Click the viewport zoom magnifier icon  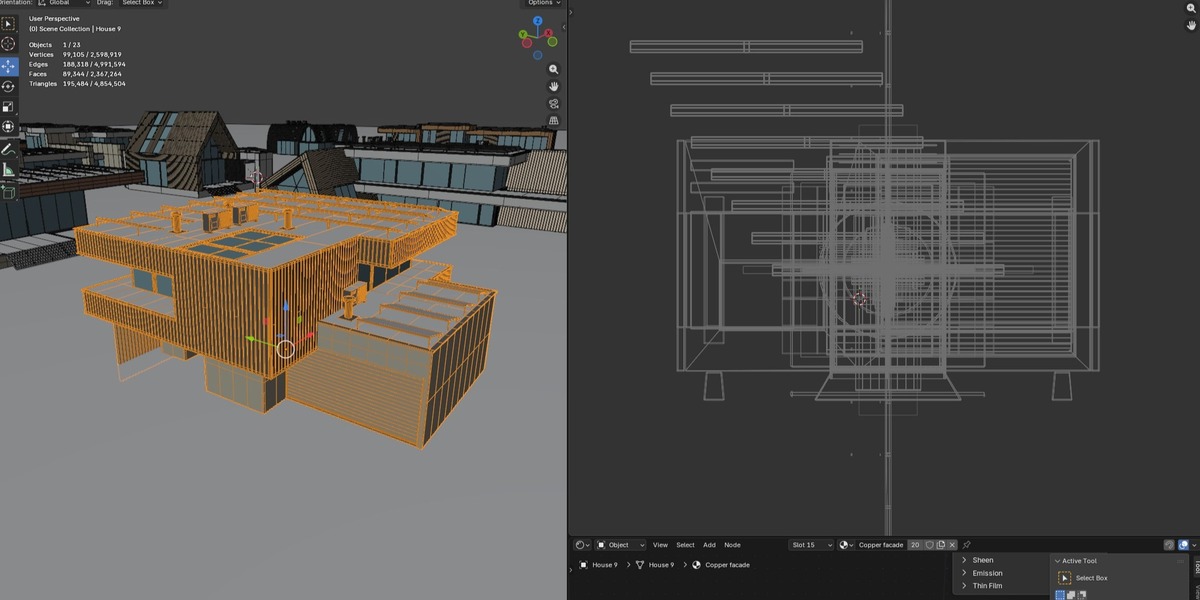[x=553, y=70]
